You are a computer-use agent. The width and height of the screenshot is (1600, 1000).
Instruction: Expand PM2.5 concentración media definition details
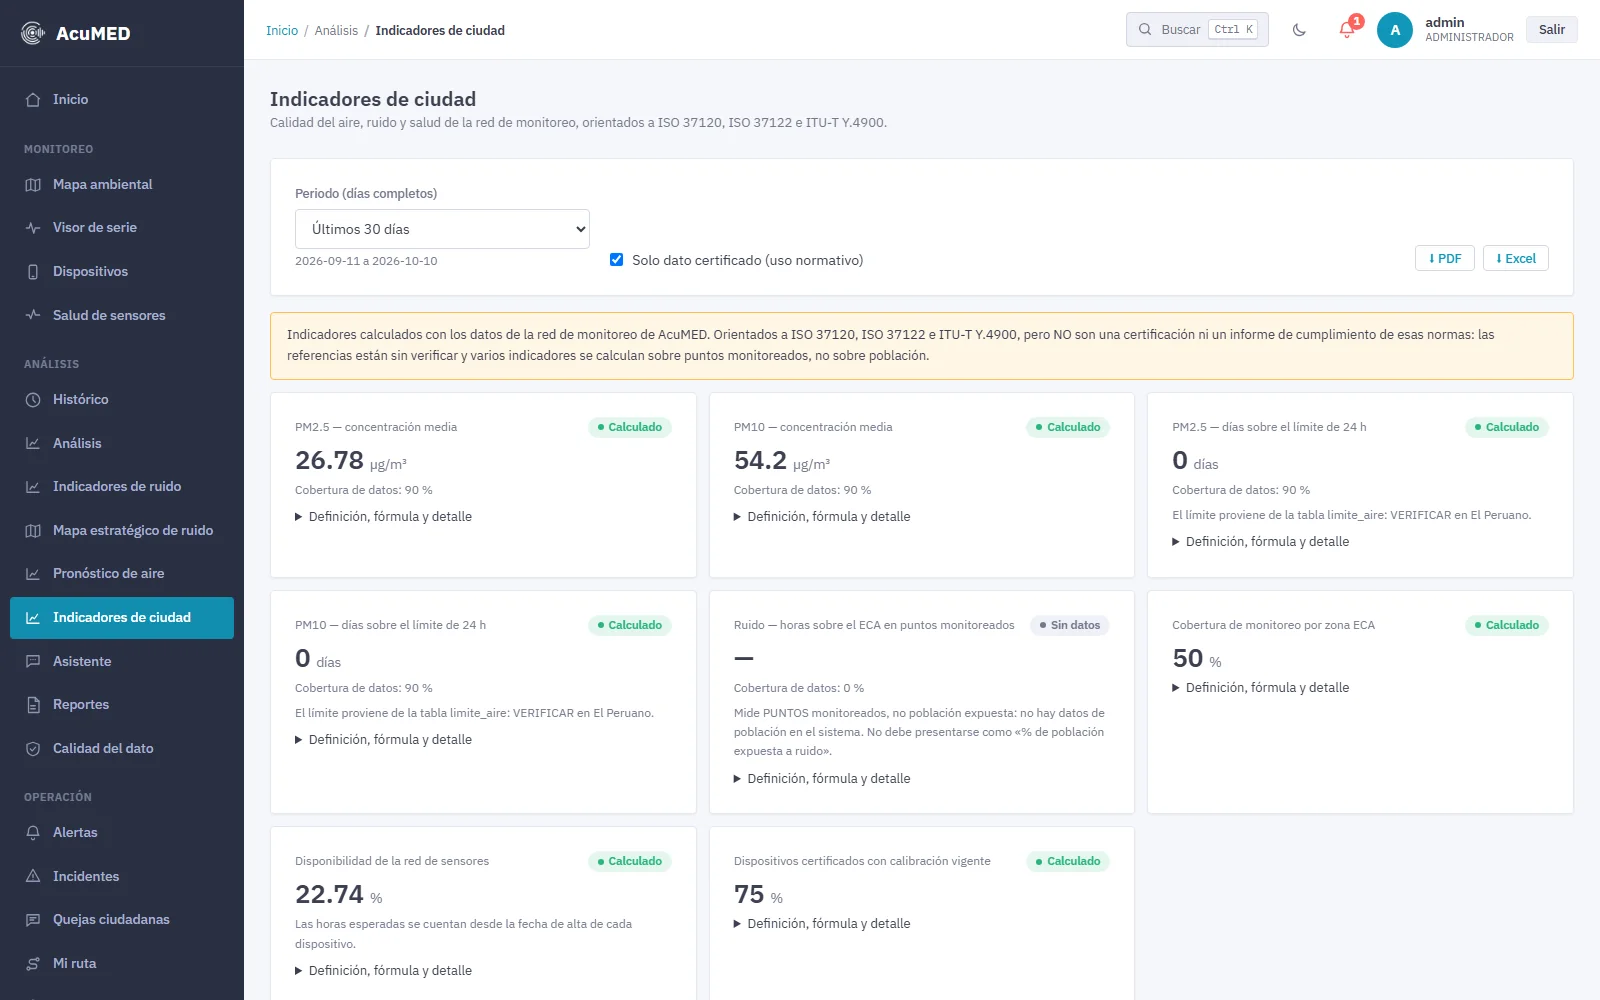point(383,517)
